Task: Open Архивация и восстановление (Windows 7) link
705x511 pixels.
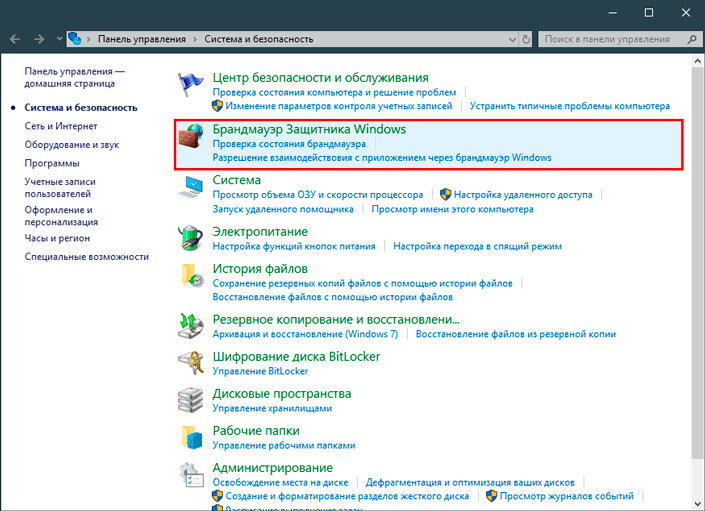Action: 305,334
